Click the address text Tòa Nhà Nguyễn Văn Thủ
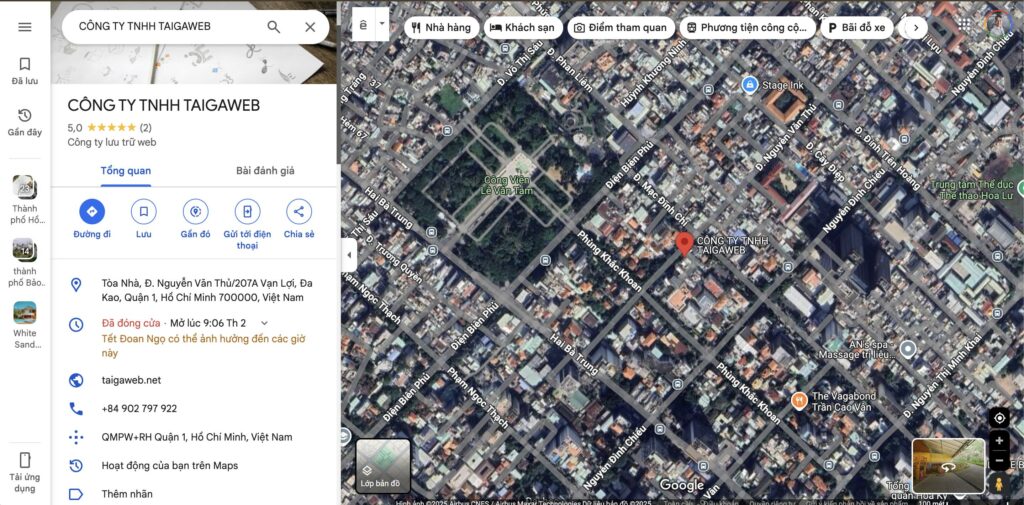 (x=207, y=290)
